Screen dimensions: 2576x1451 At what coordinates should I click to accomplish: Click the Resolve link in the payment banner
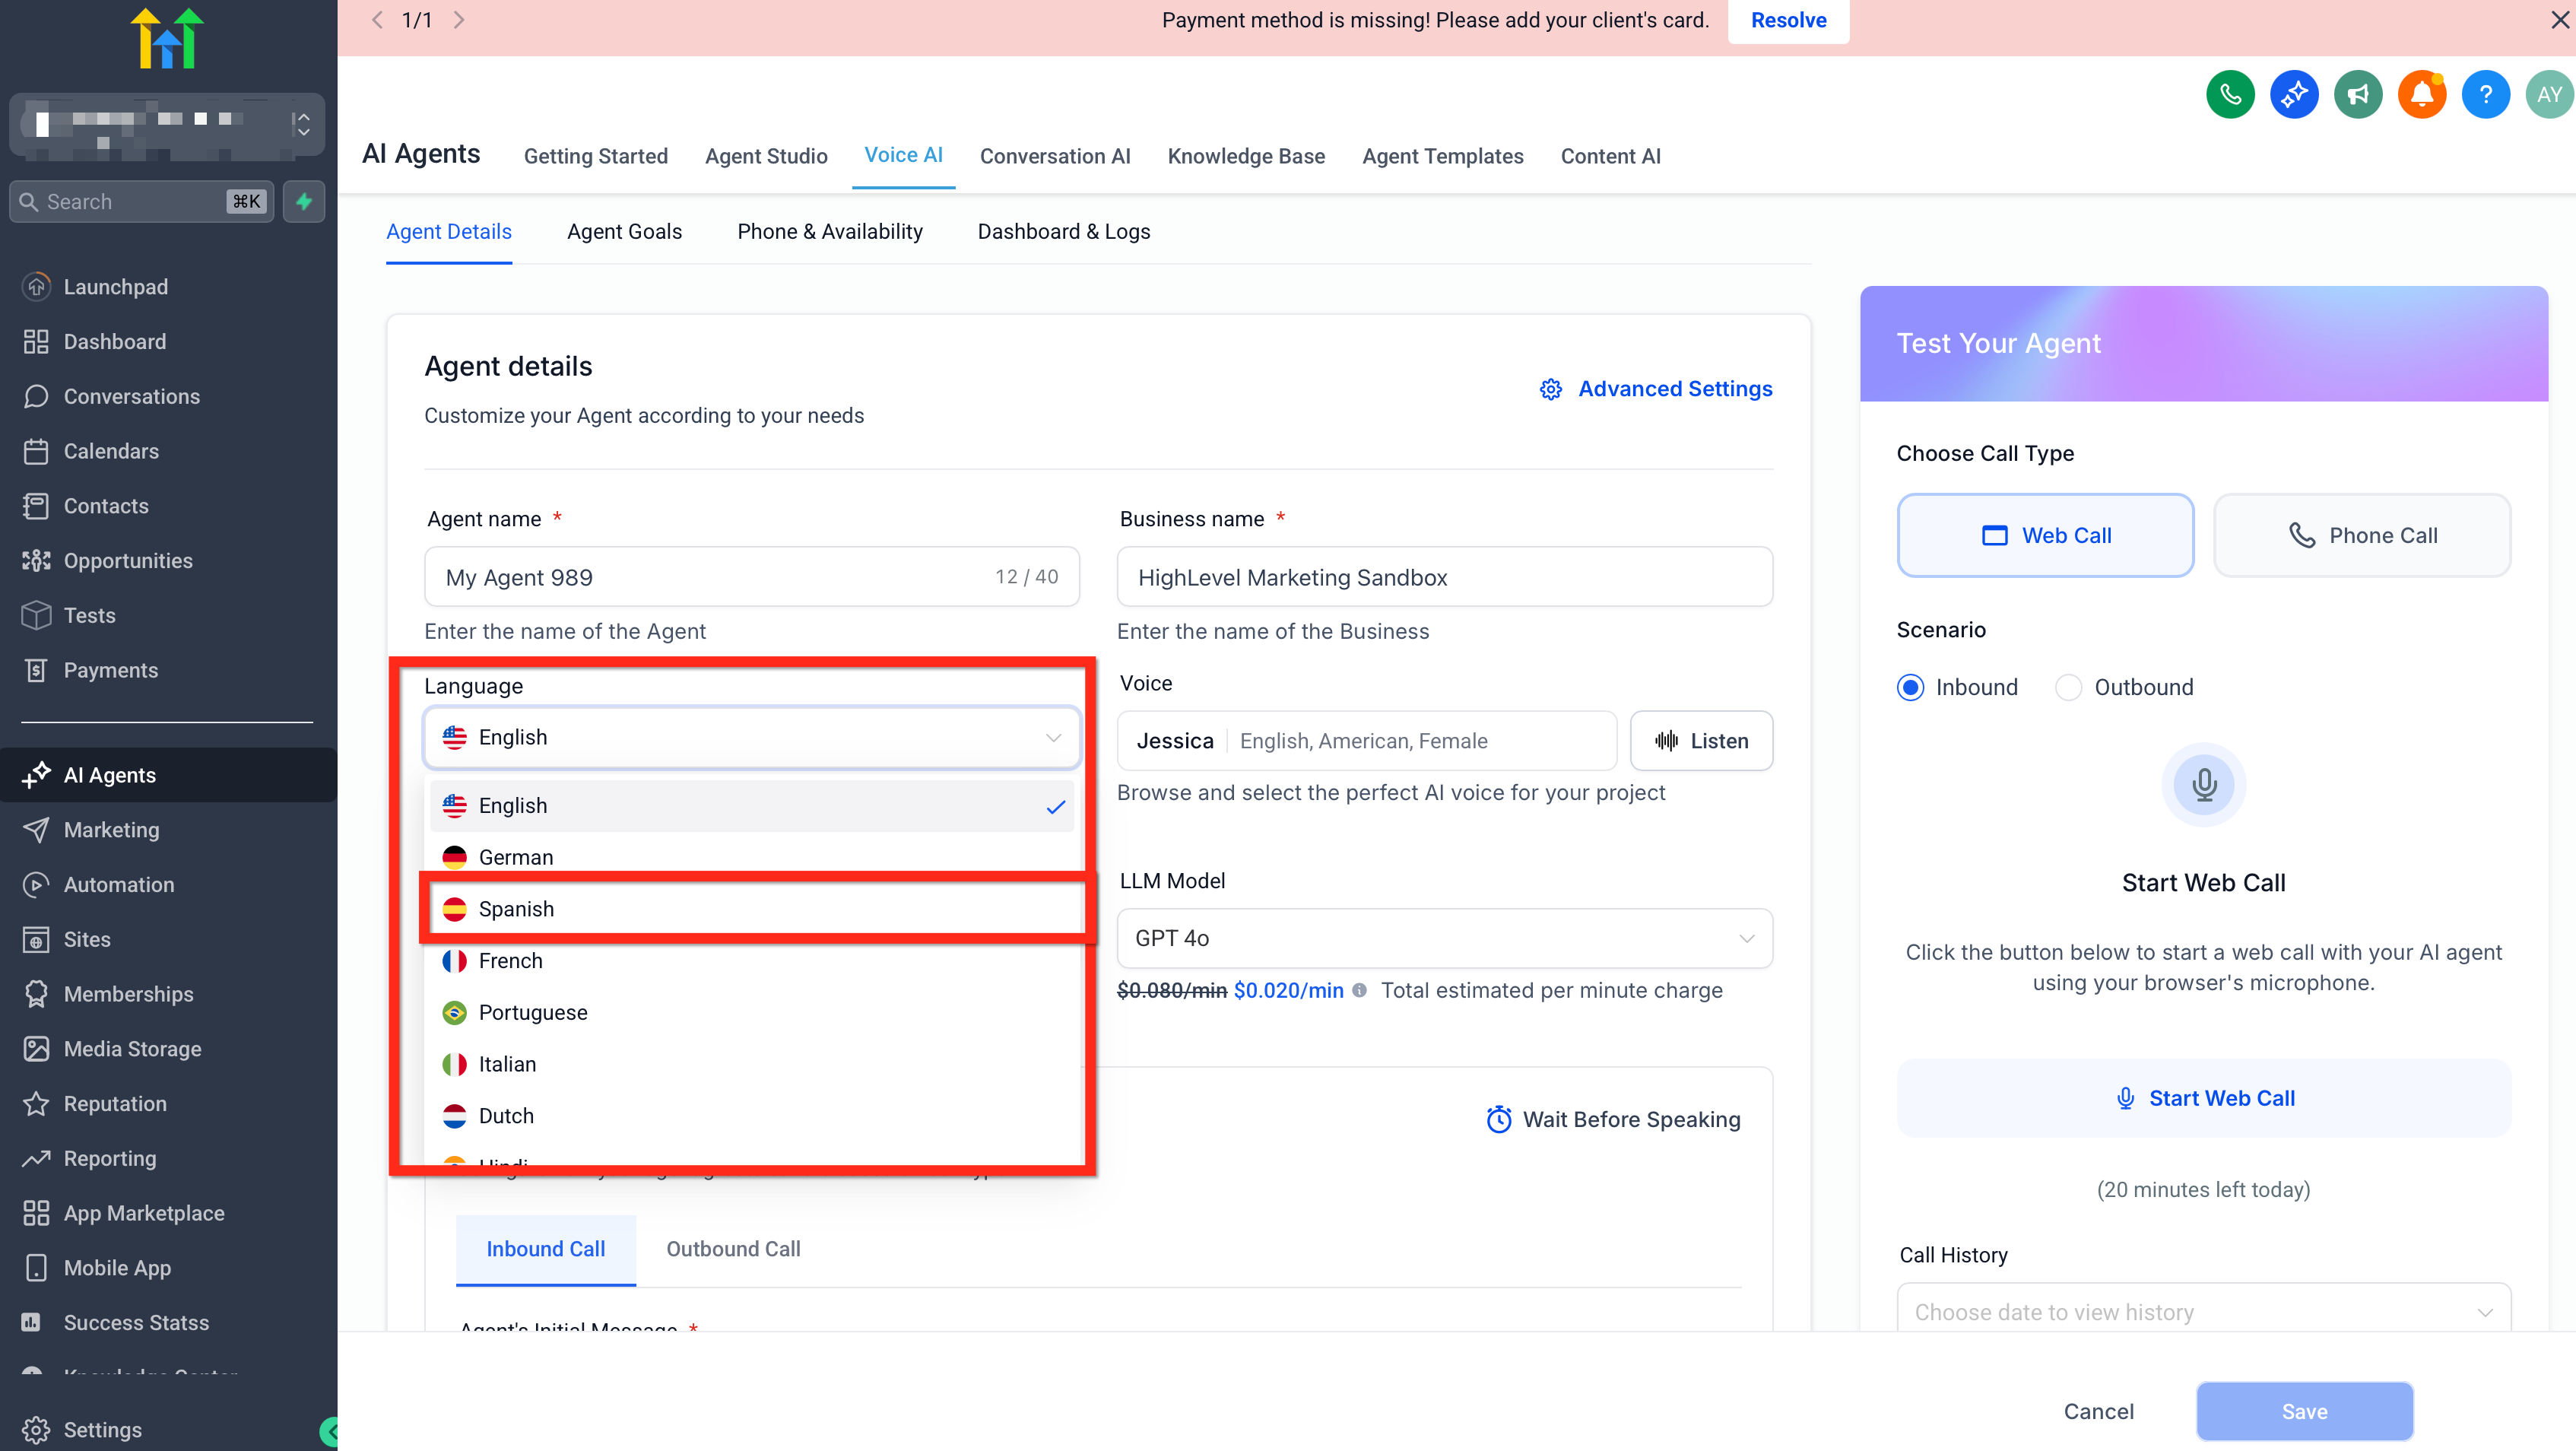(x=1787, y=20)
